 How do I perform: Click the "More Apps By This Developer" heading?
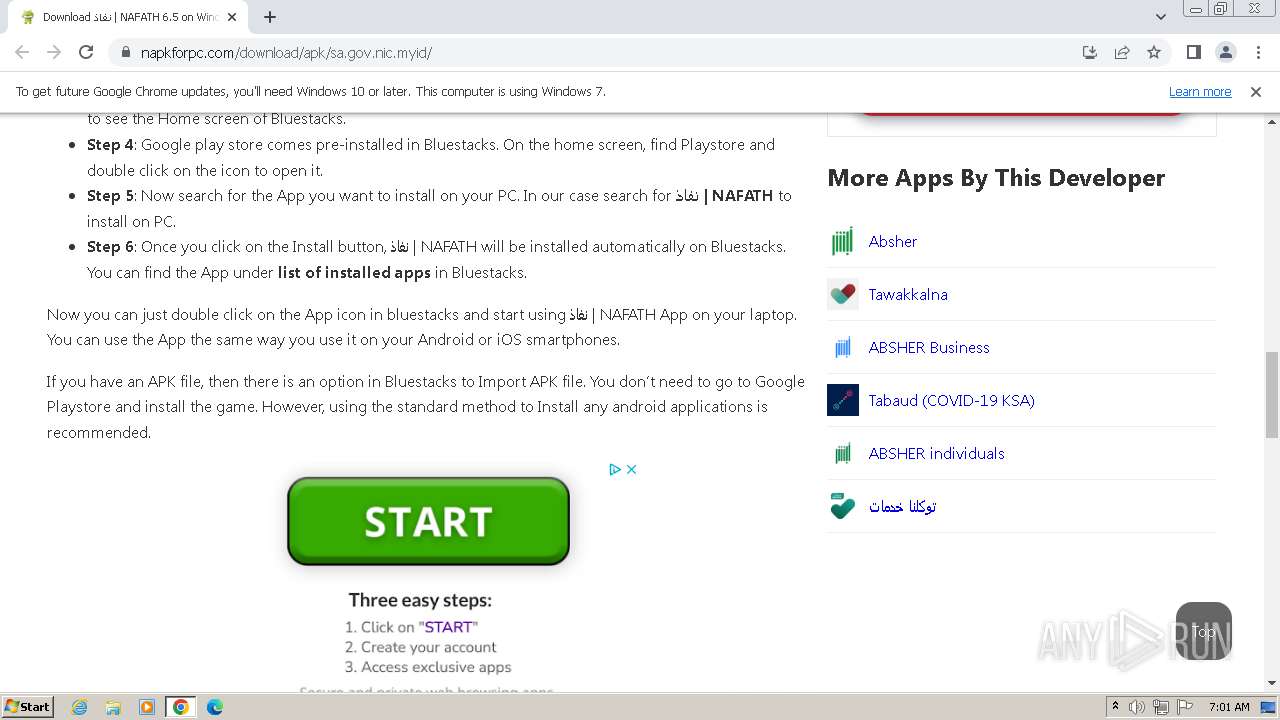(x=996, y=178)
